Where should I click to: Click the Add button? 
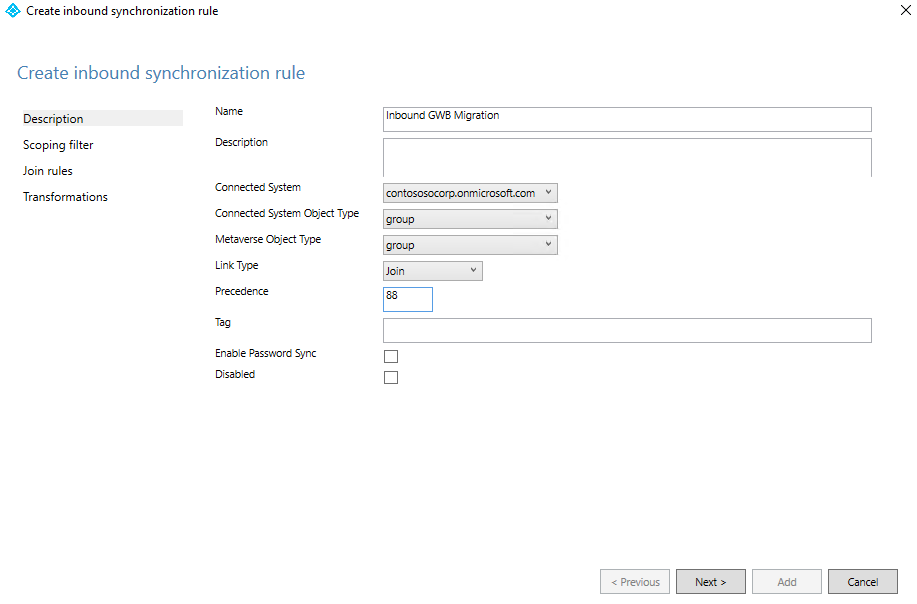click(x=787, y=582)
